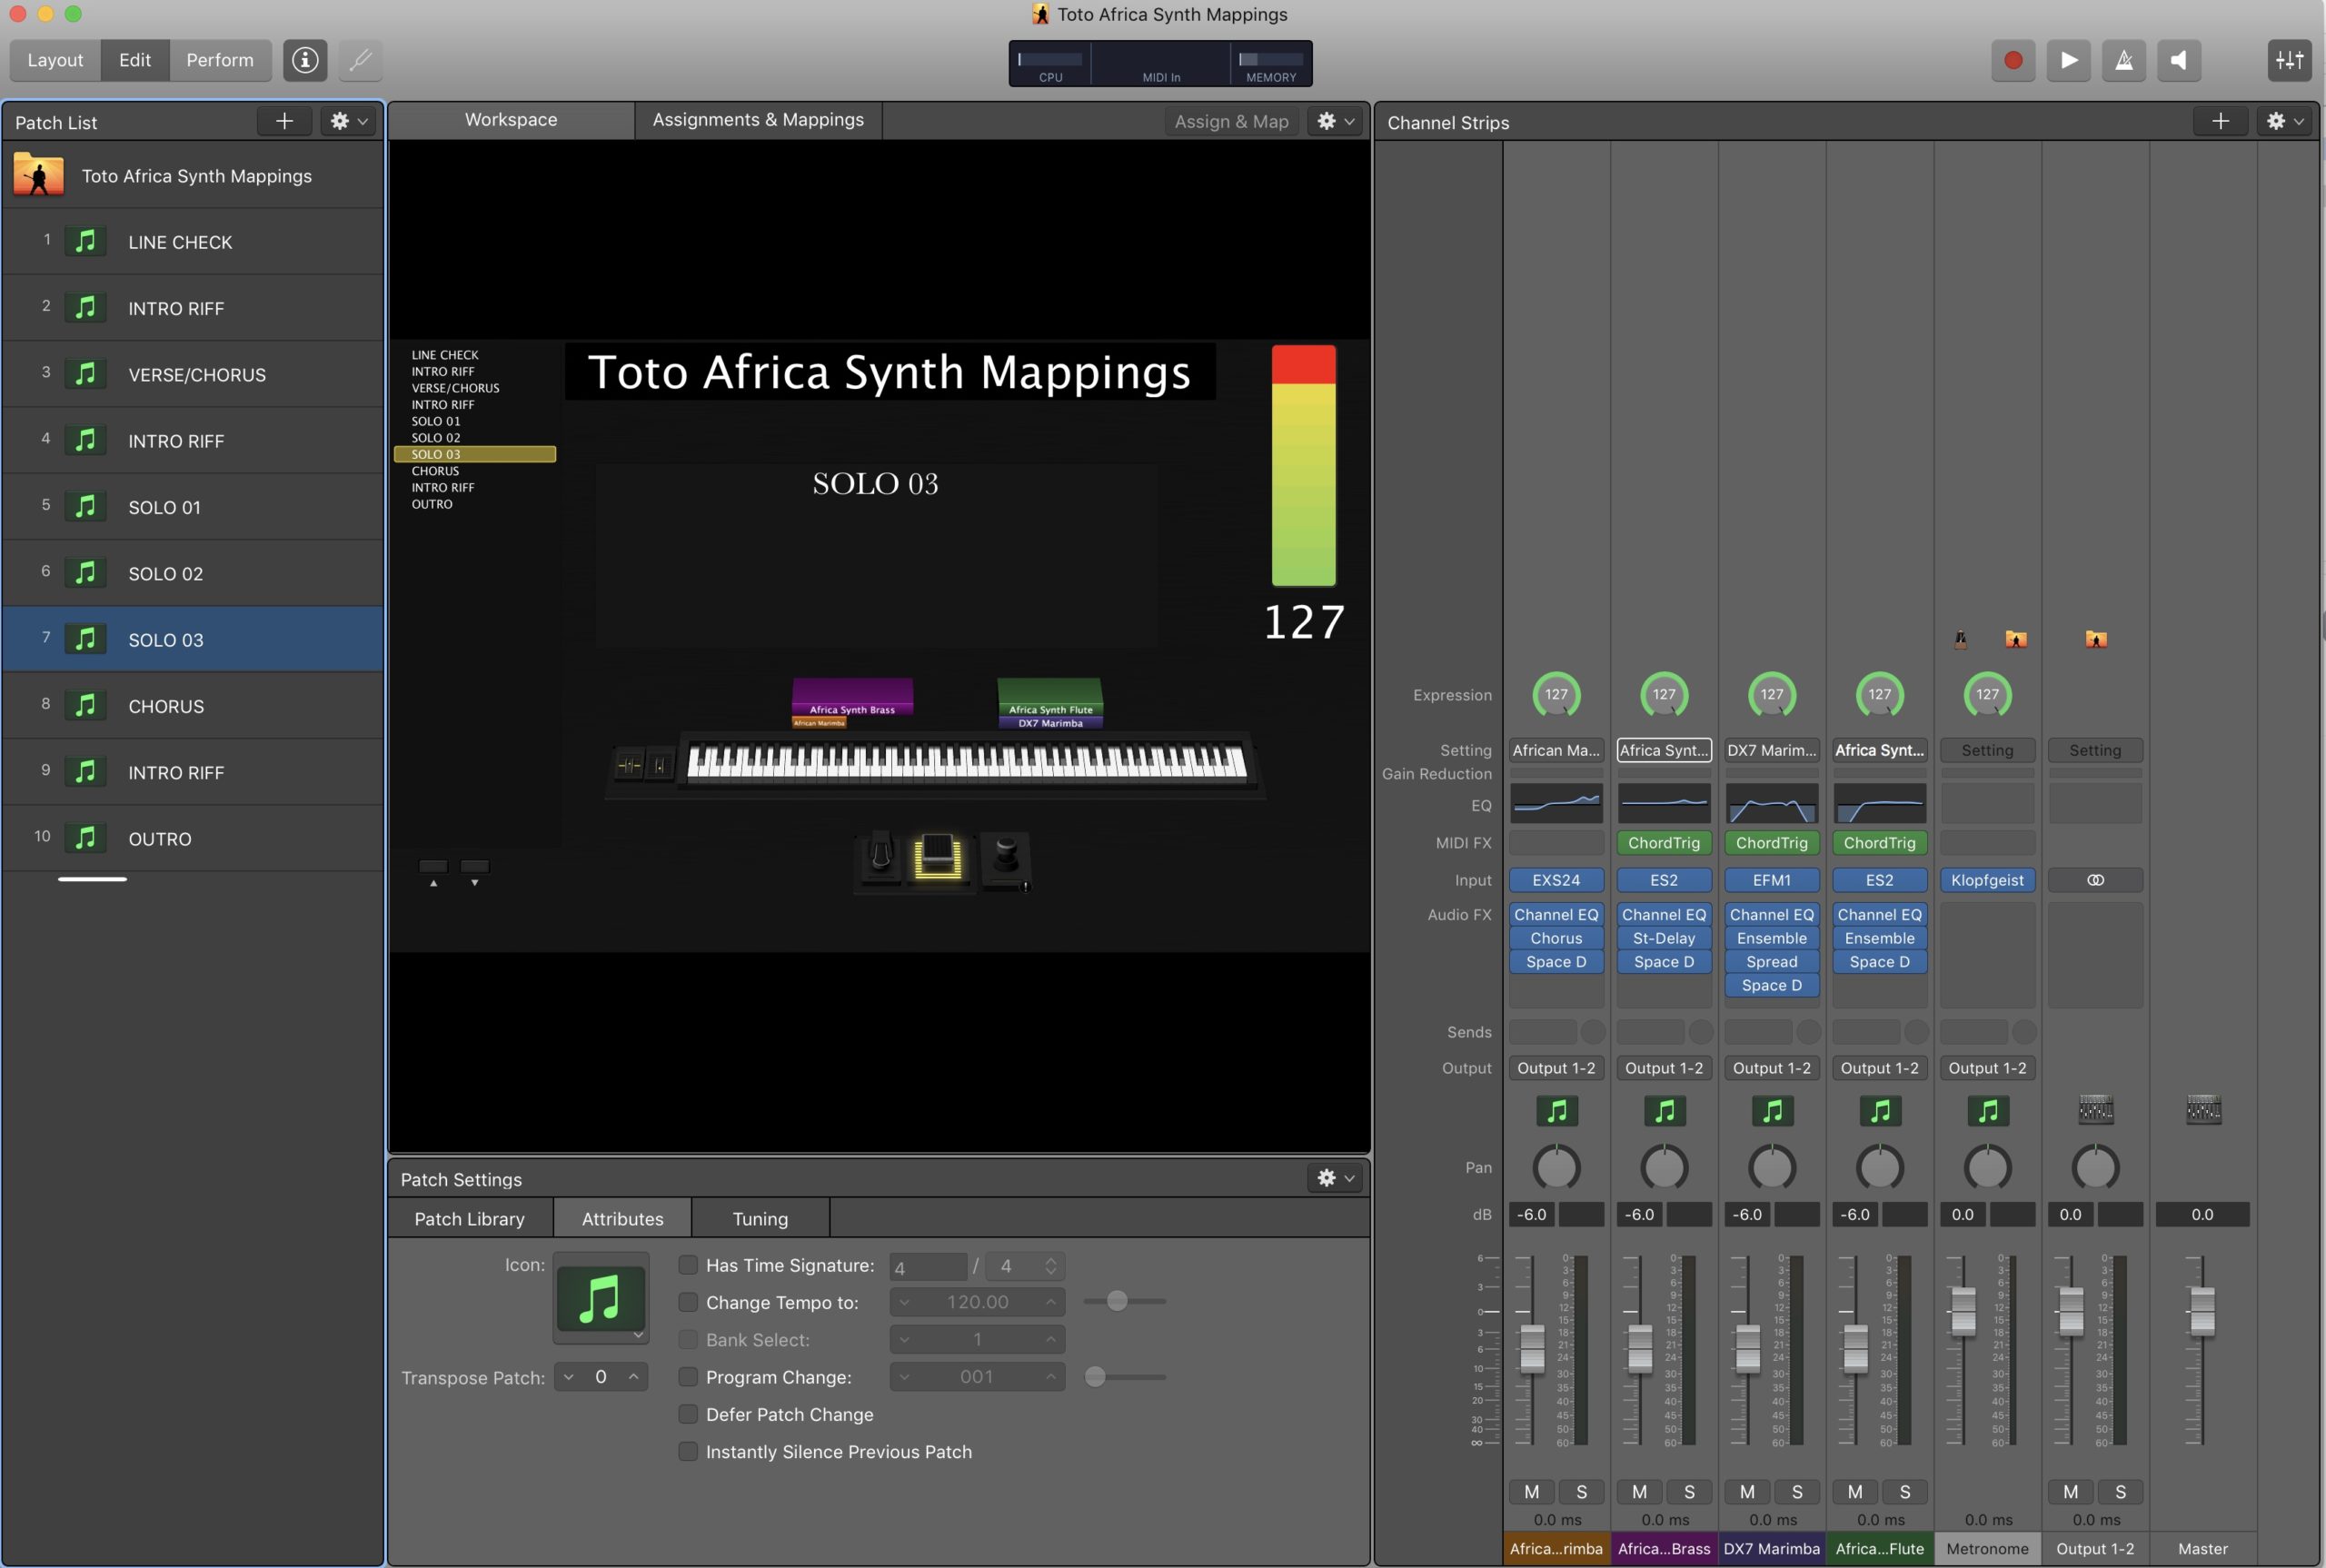Switch to Assignments & Mappings tab
The image size is (2326, 1568).
click(758, 120)
